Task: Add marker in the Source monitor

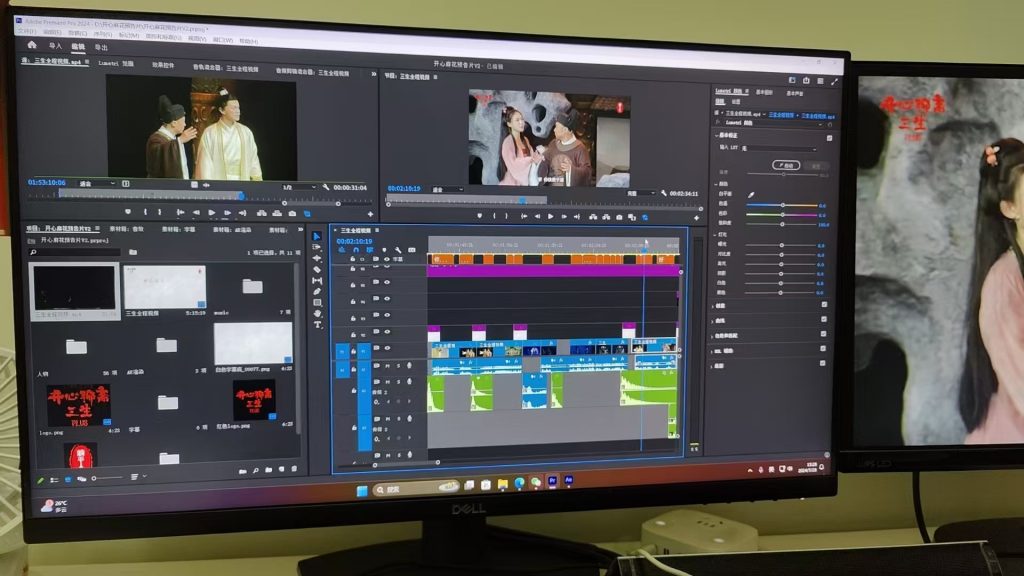Action: coord(127,212)
